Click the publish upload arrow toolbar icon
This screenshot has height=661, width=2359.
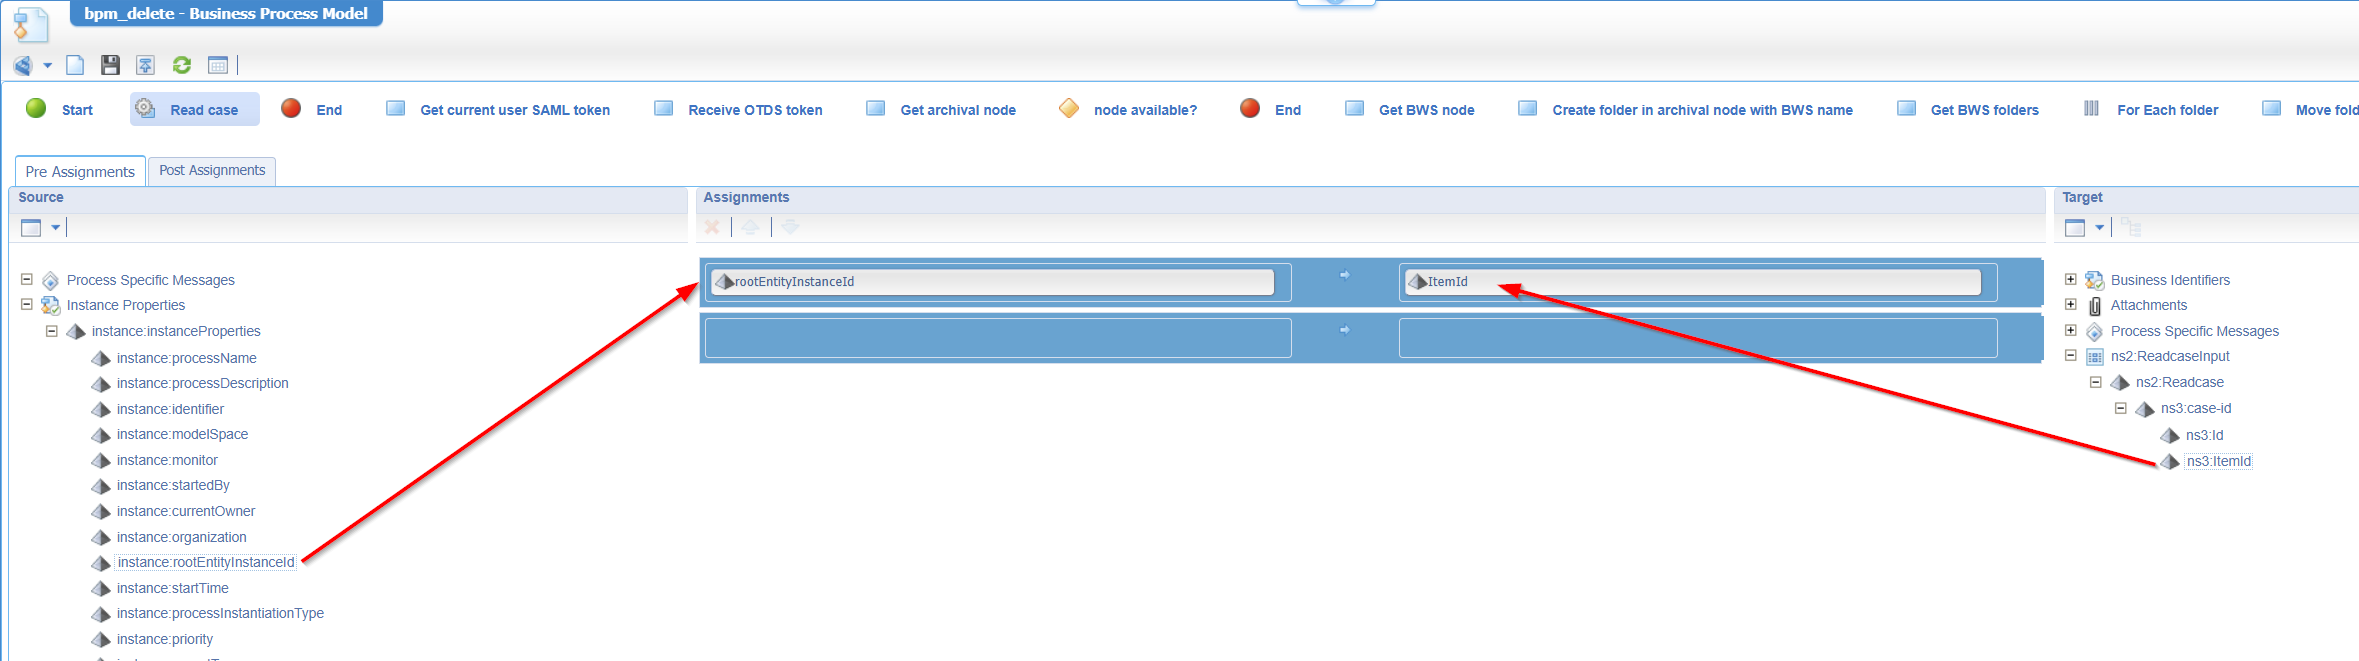point(145,65)
